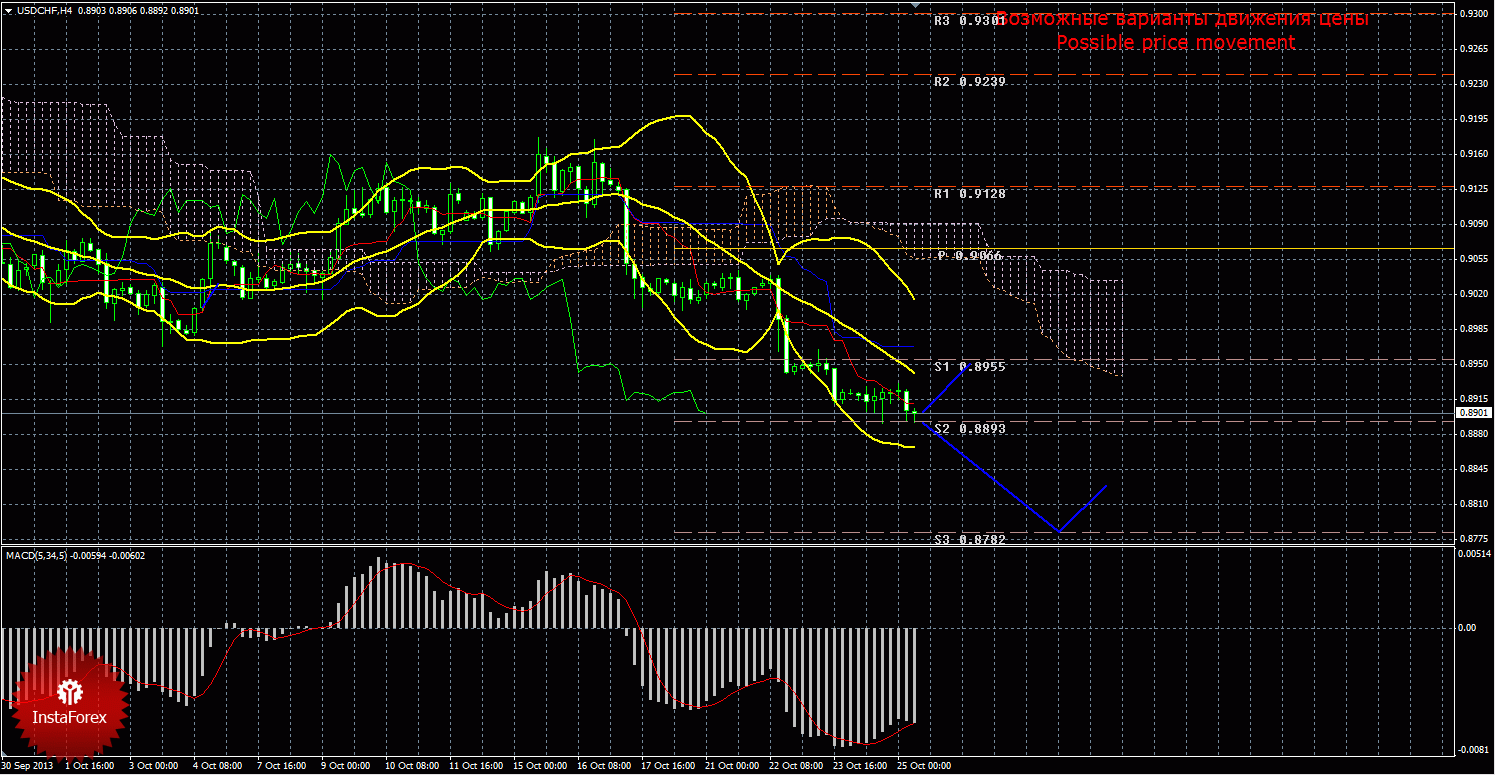Screen dimensions: 1495x775
Task: Click the R2 0.9239 resistance label
Action: pos(970,82)
